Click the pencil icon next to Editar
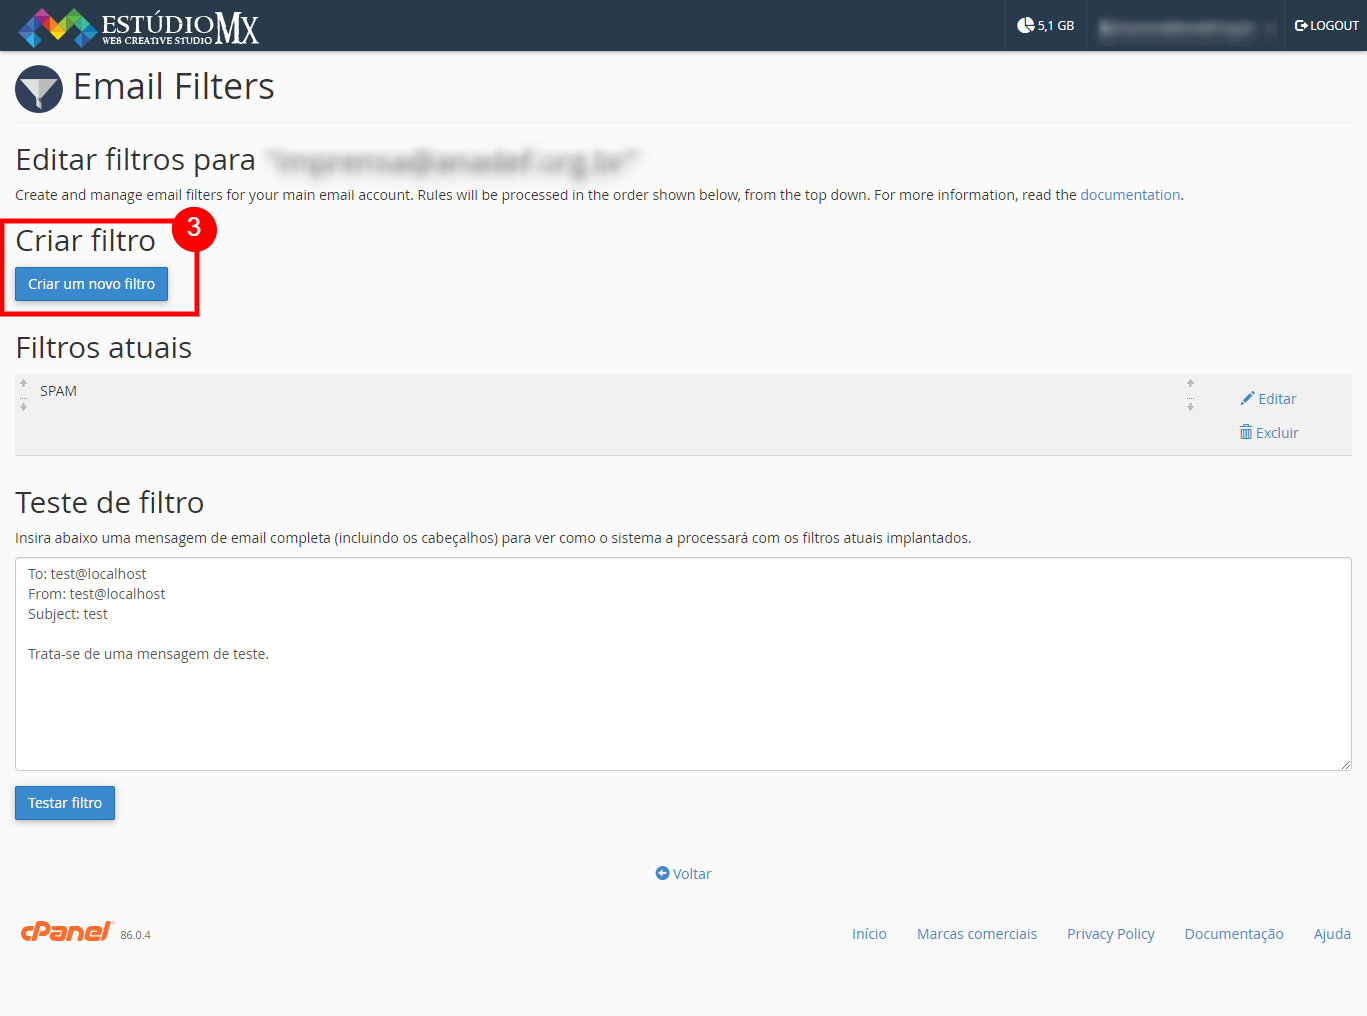The height and width of the screenshot is (1016, 1367). tap(1247, 398)
